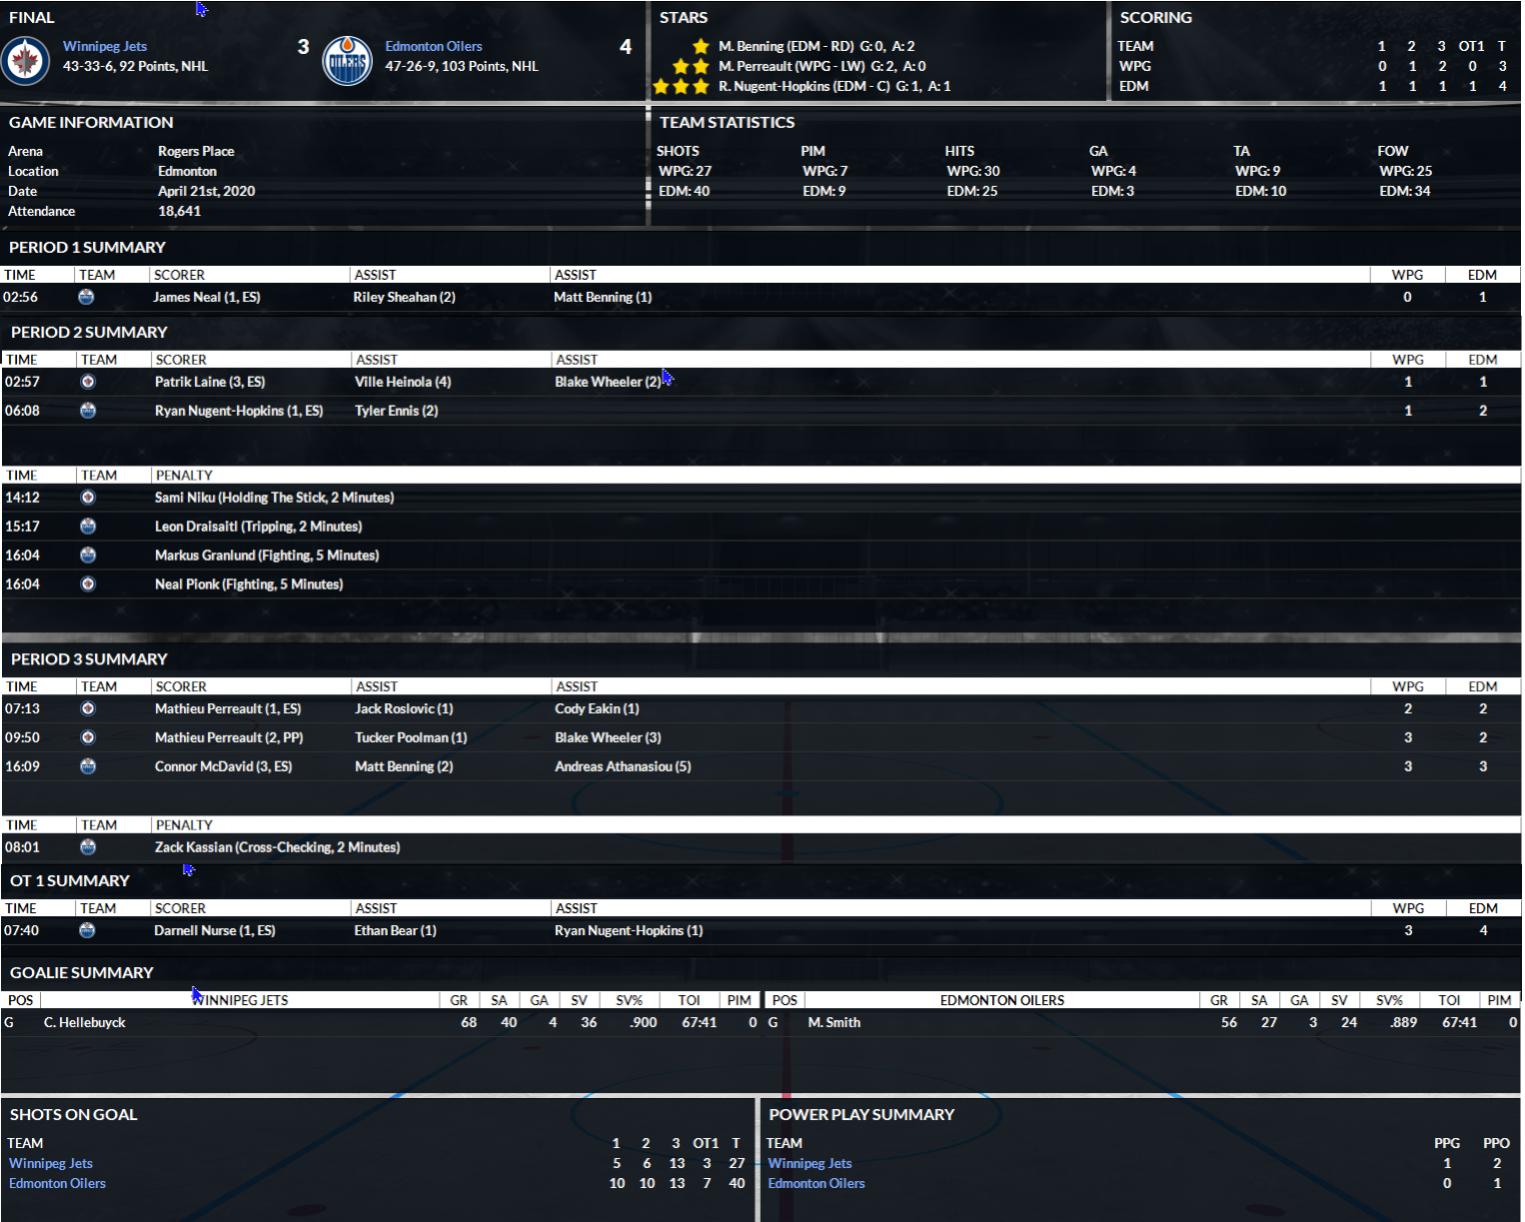Screen dimensions: 1525x1222
Task: Select assist Tyler Ennis (2)
Action: click(396, 411)
